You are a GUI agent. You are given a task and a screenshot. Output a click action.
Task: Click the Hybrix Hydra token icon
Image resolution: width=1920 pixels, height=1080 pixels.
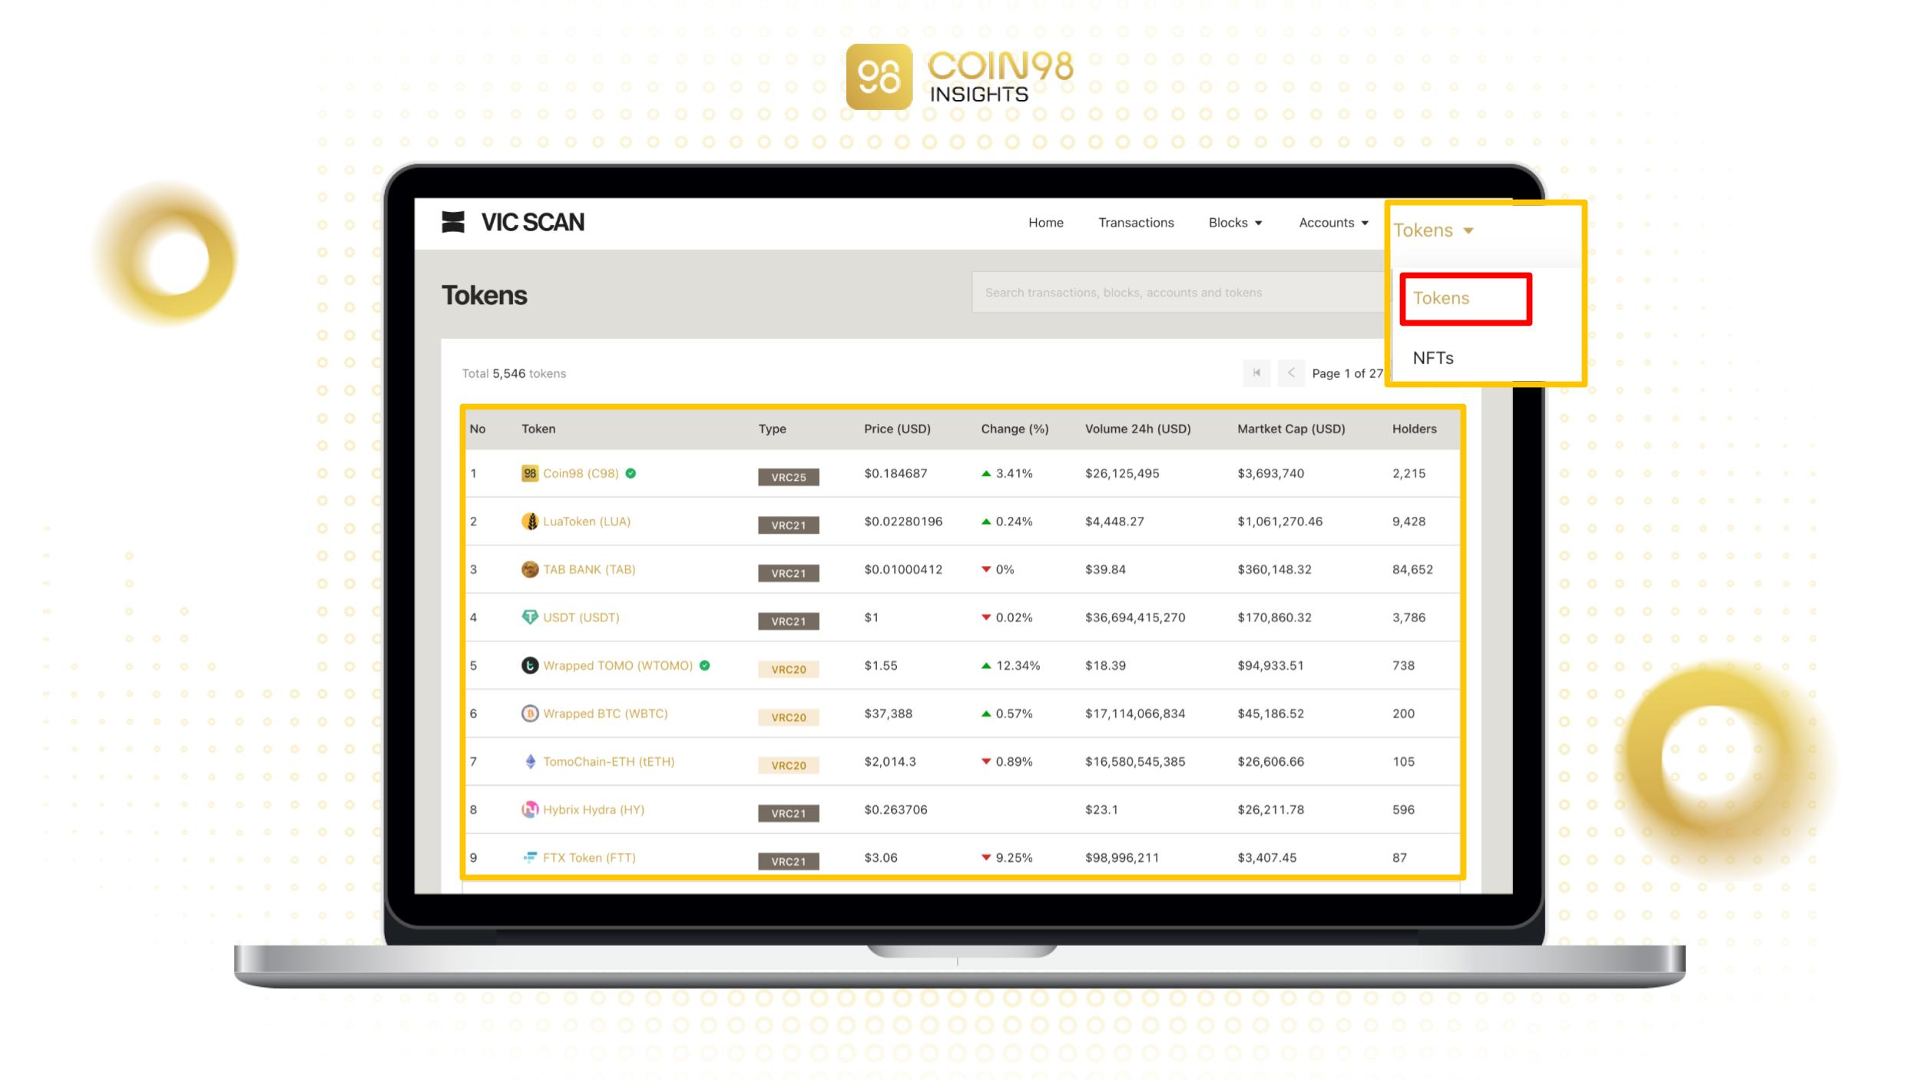pos(530,810)
